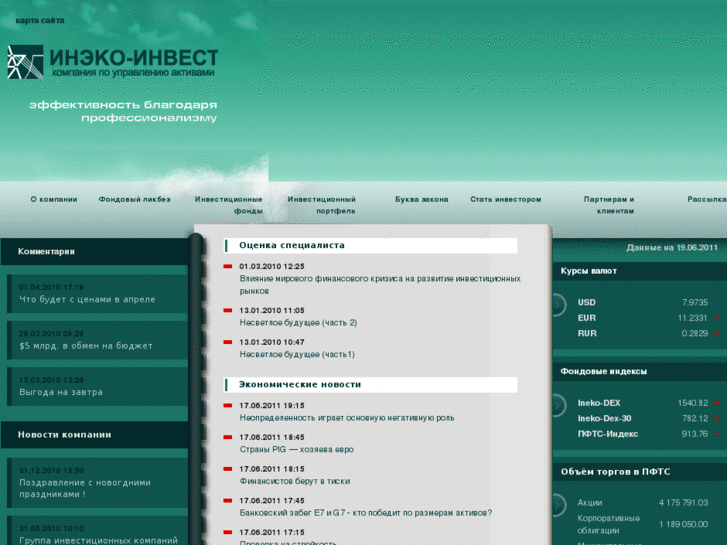Open article Банковский забег E7 и G7
This screenshot has width=727, height=545.
[x=366, y=513]
